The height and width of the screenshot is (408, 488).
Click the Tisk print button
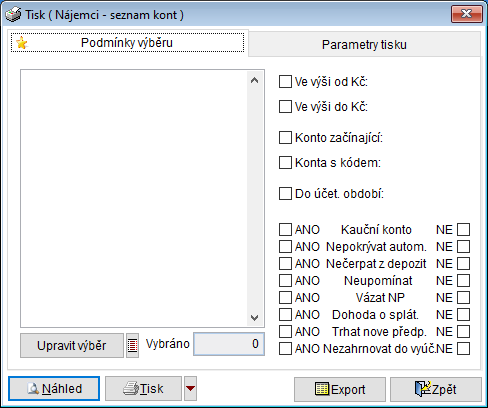143,389
